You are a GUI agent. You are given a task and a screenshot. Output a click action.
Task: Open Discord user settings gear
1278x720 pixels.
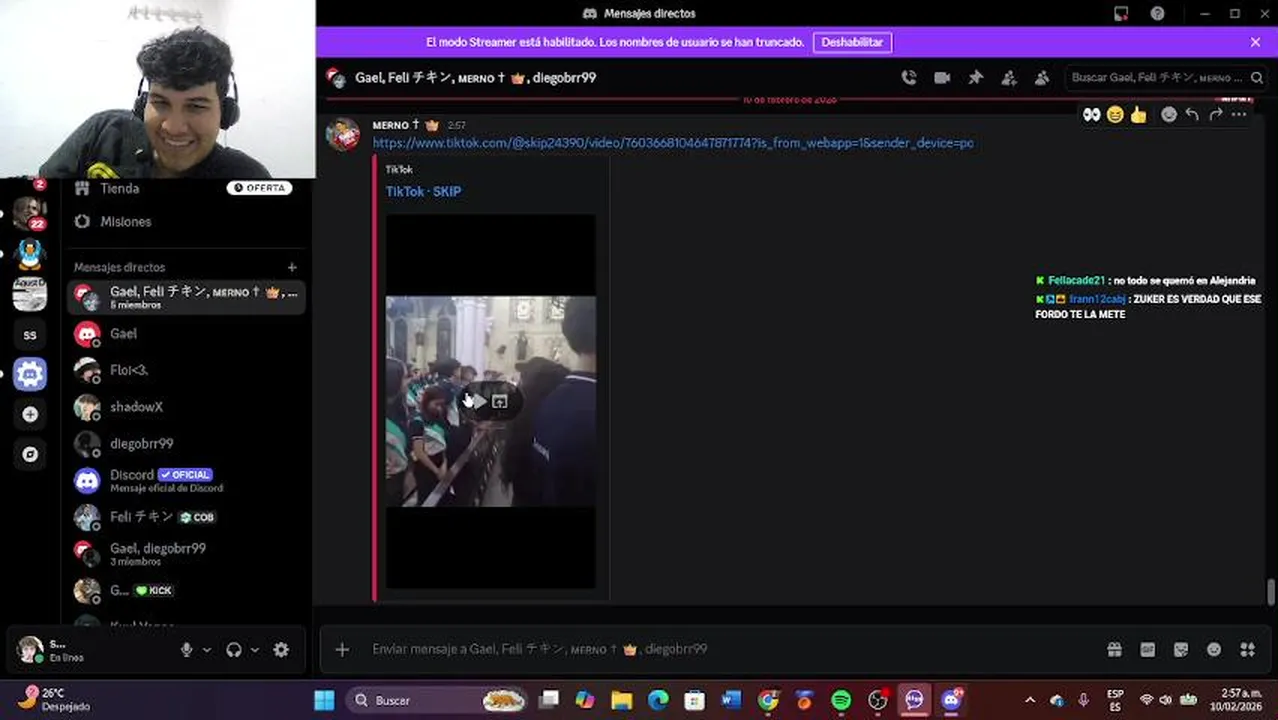281,649
